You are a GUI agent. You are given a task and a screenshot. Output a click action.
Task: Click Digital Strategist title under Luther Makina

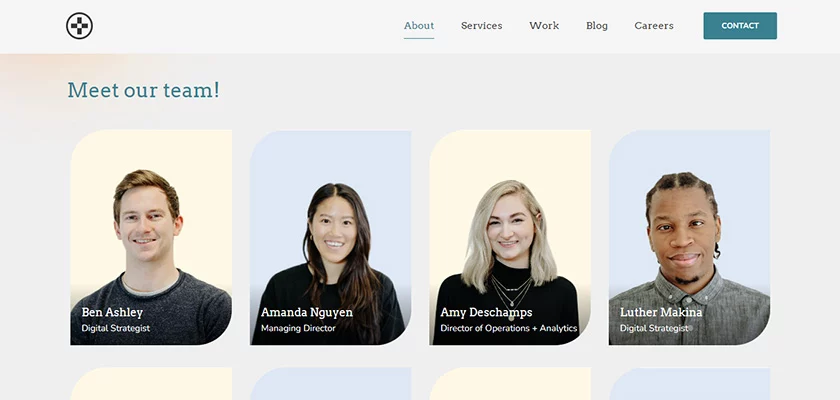pos(654,328)
